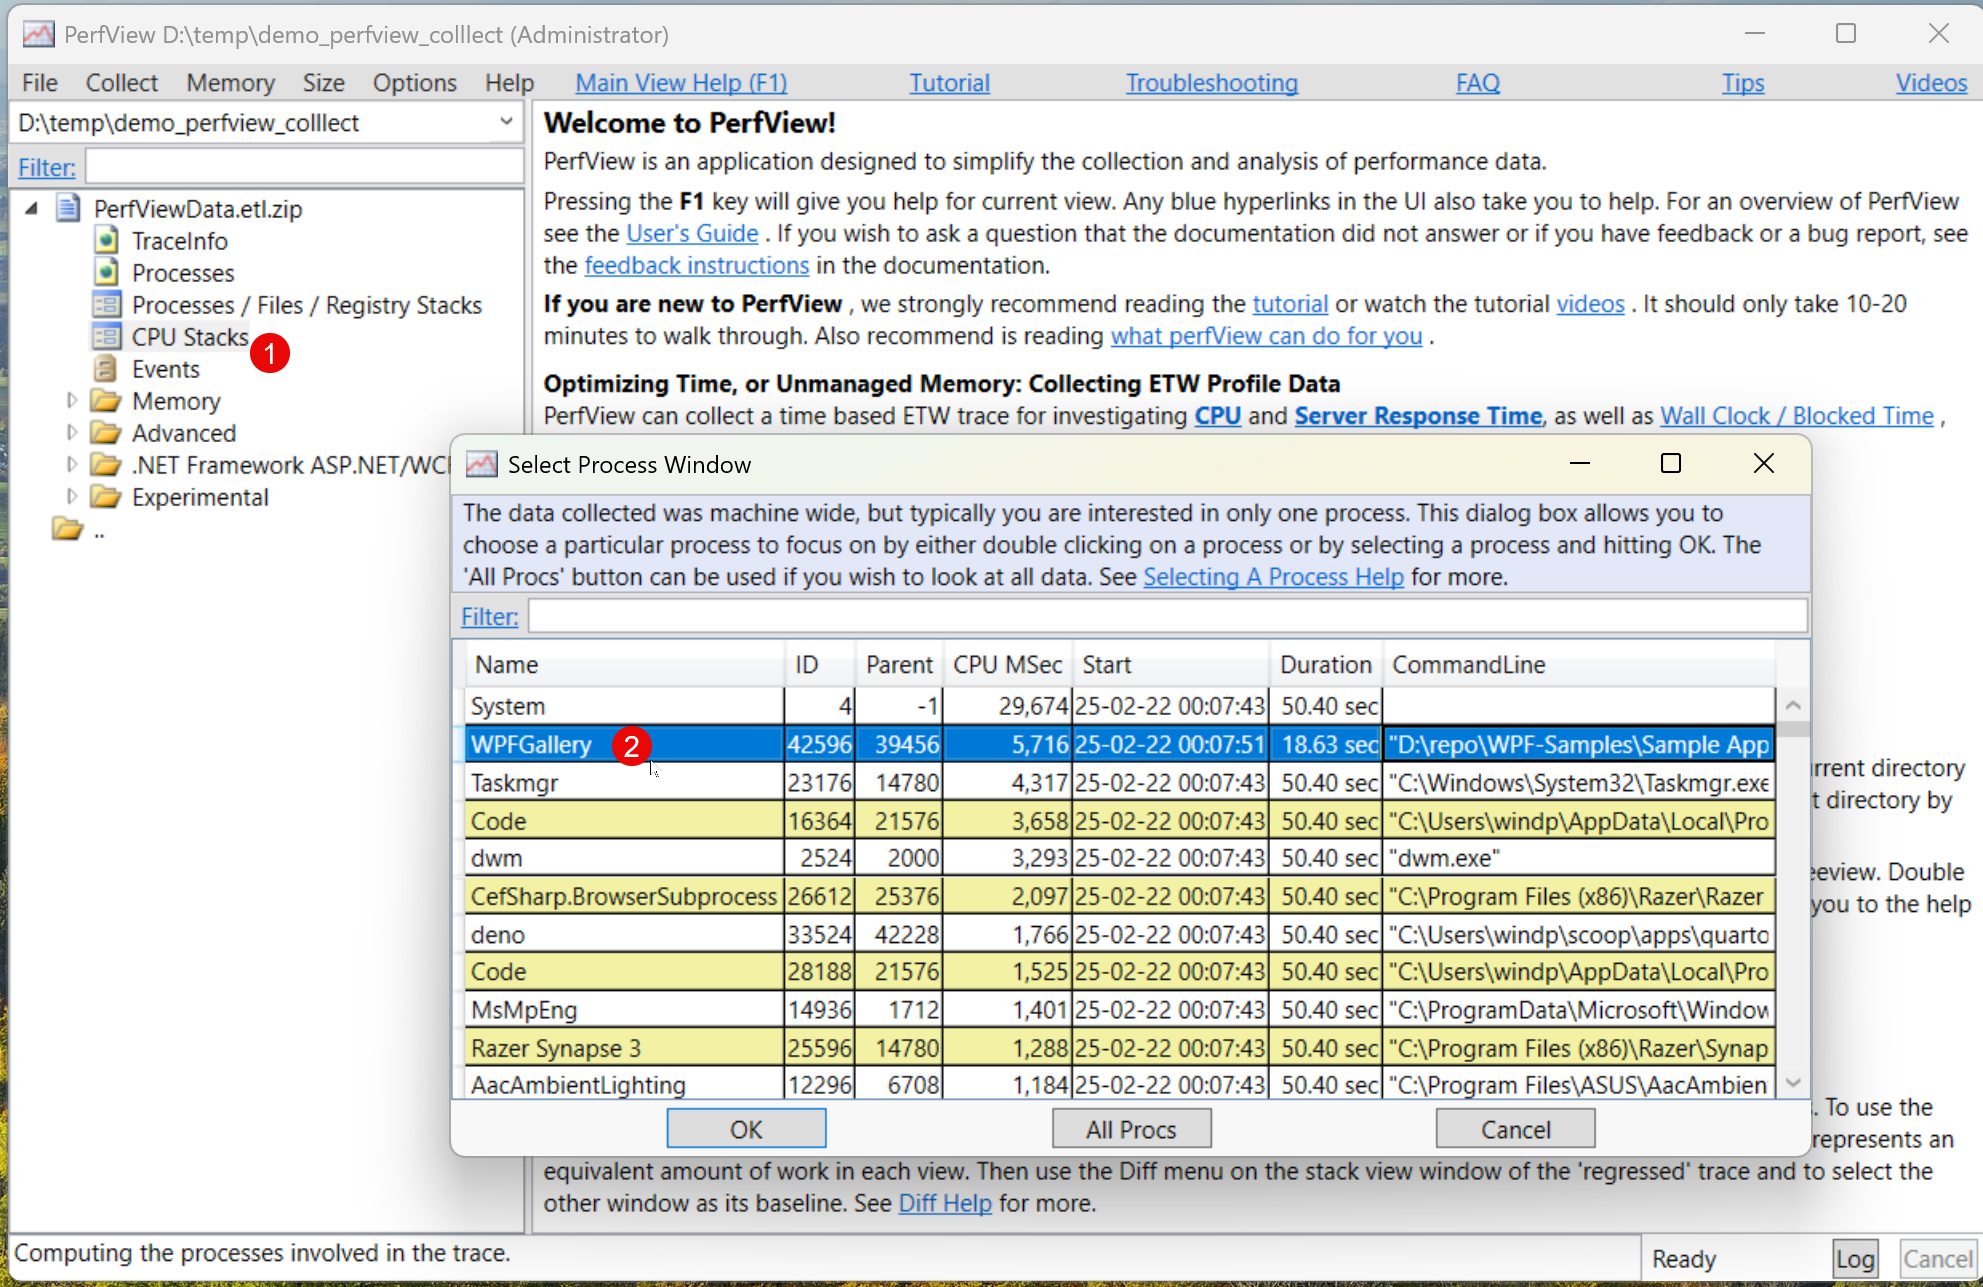1983x1287 pixels.
Task: Open the Diff Help link
Action: pyautogui.click(x=945, y=1203)
